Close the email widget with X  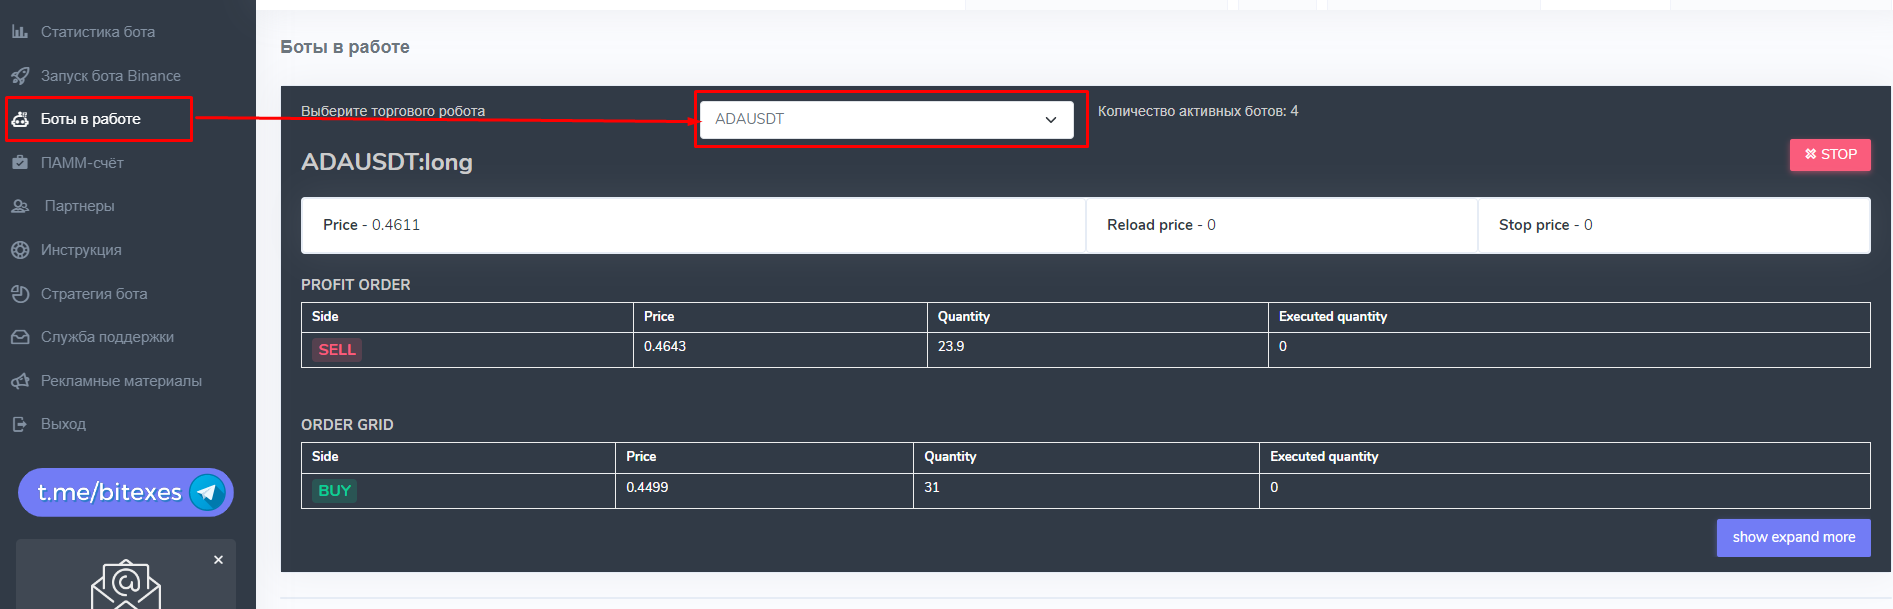coord(218,560)
